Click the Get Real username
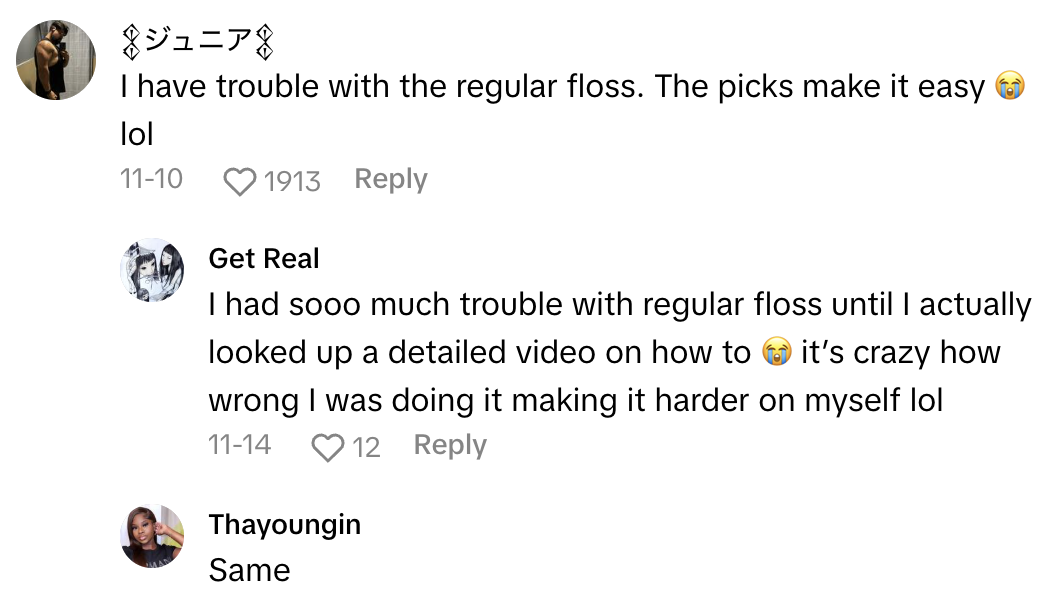 [264, 259]
